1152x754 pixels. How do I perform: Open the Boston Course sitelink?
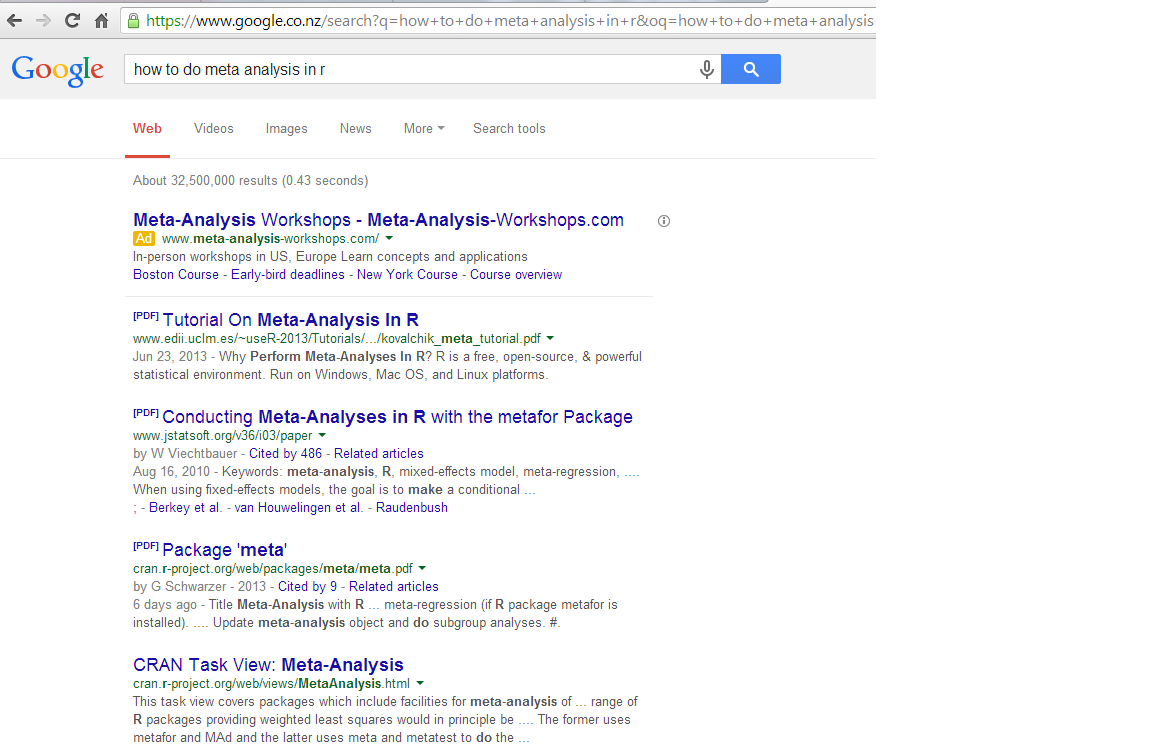coord(176,274)
